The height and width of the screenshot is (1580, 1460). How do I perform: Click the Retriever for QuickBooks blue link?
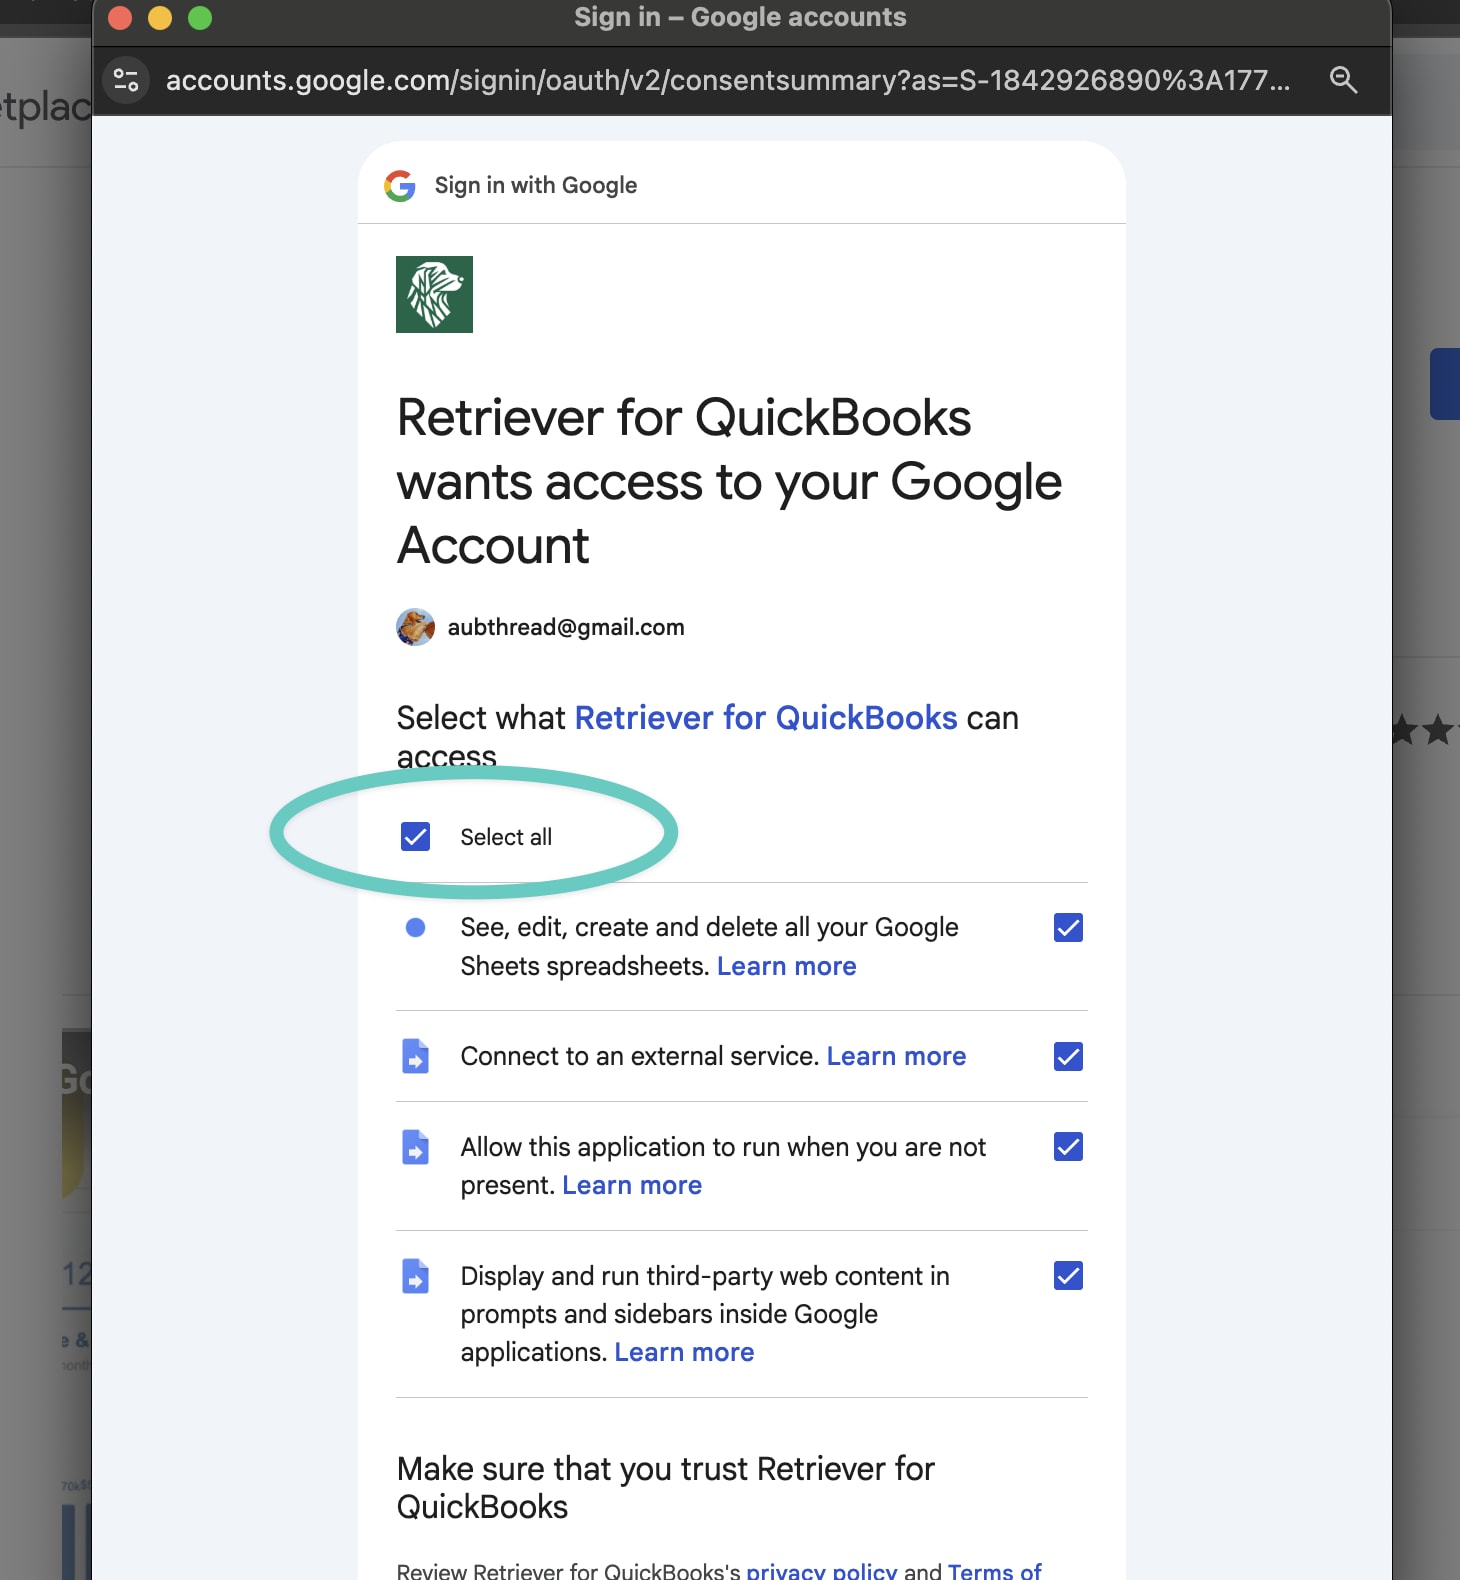pos(766,718)
